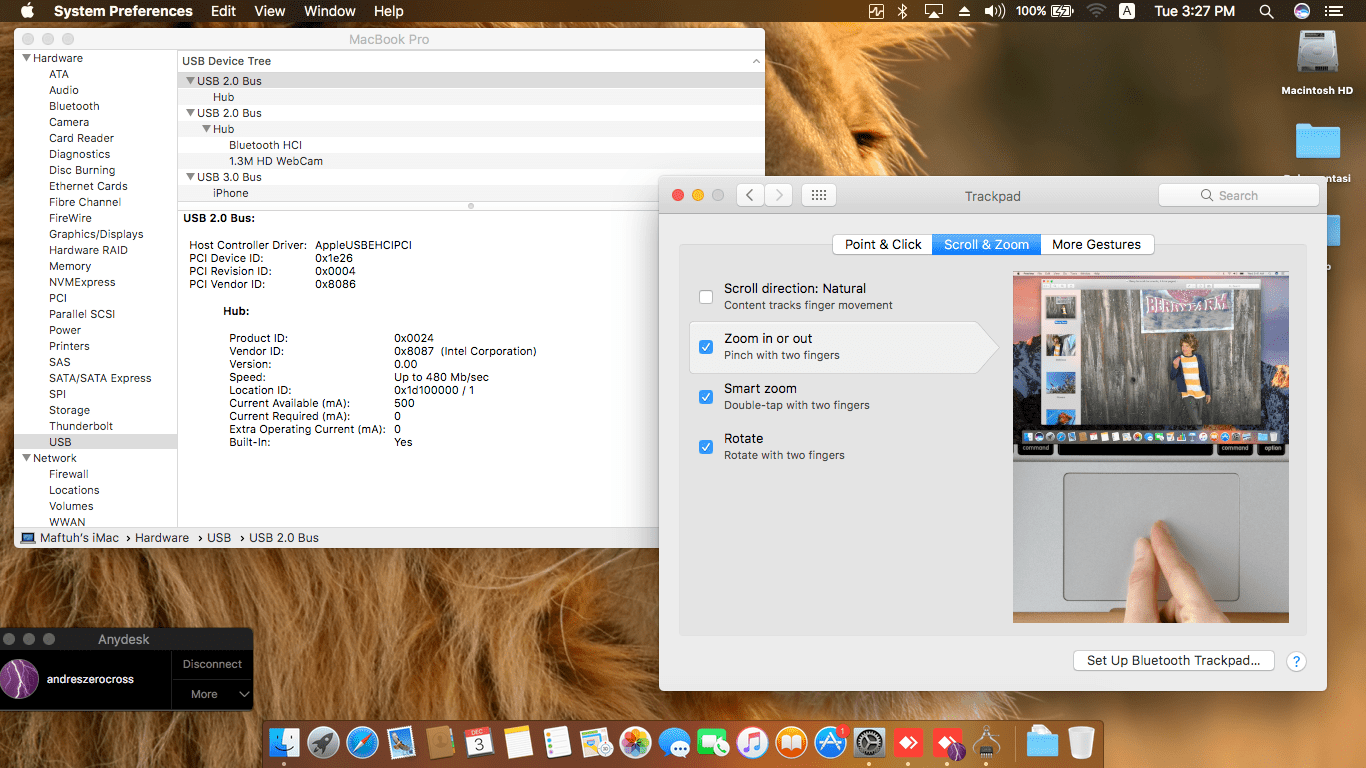
Task: Open the Apple menu
Action: coord(27,11)
